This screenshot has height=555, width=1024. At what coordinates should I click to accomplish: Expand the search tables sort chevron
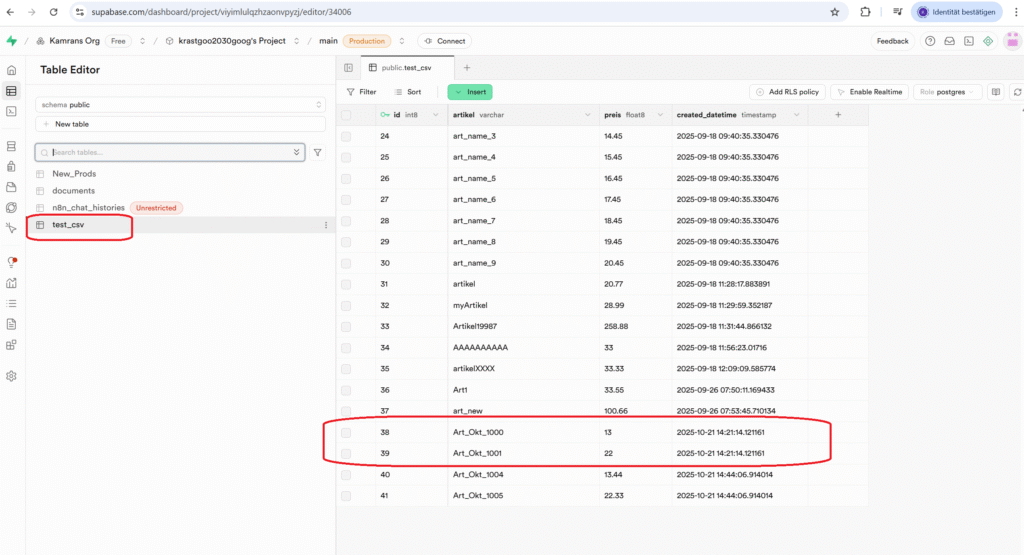[296, 152]
